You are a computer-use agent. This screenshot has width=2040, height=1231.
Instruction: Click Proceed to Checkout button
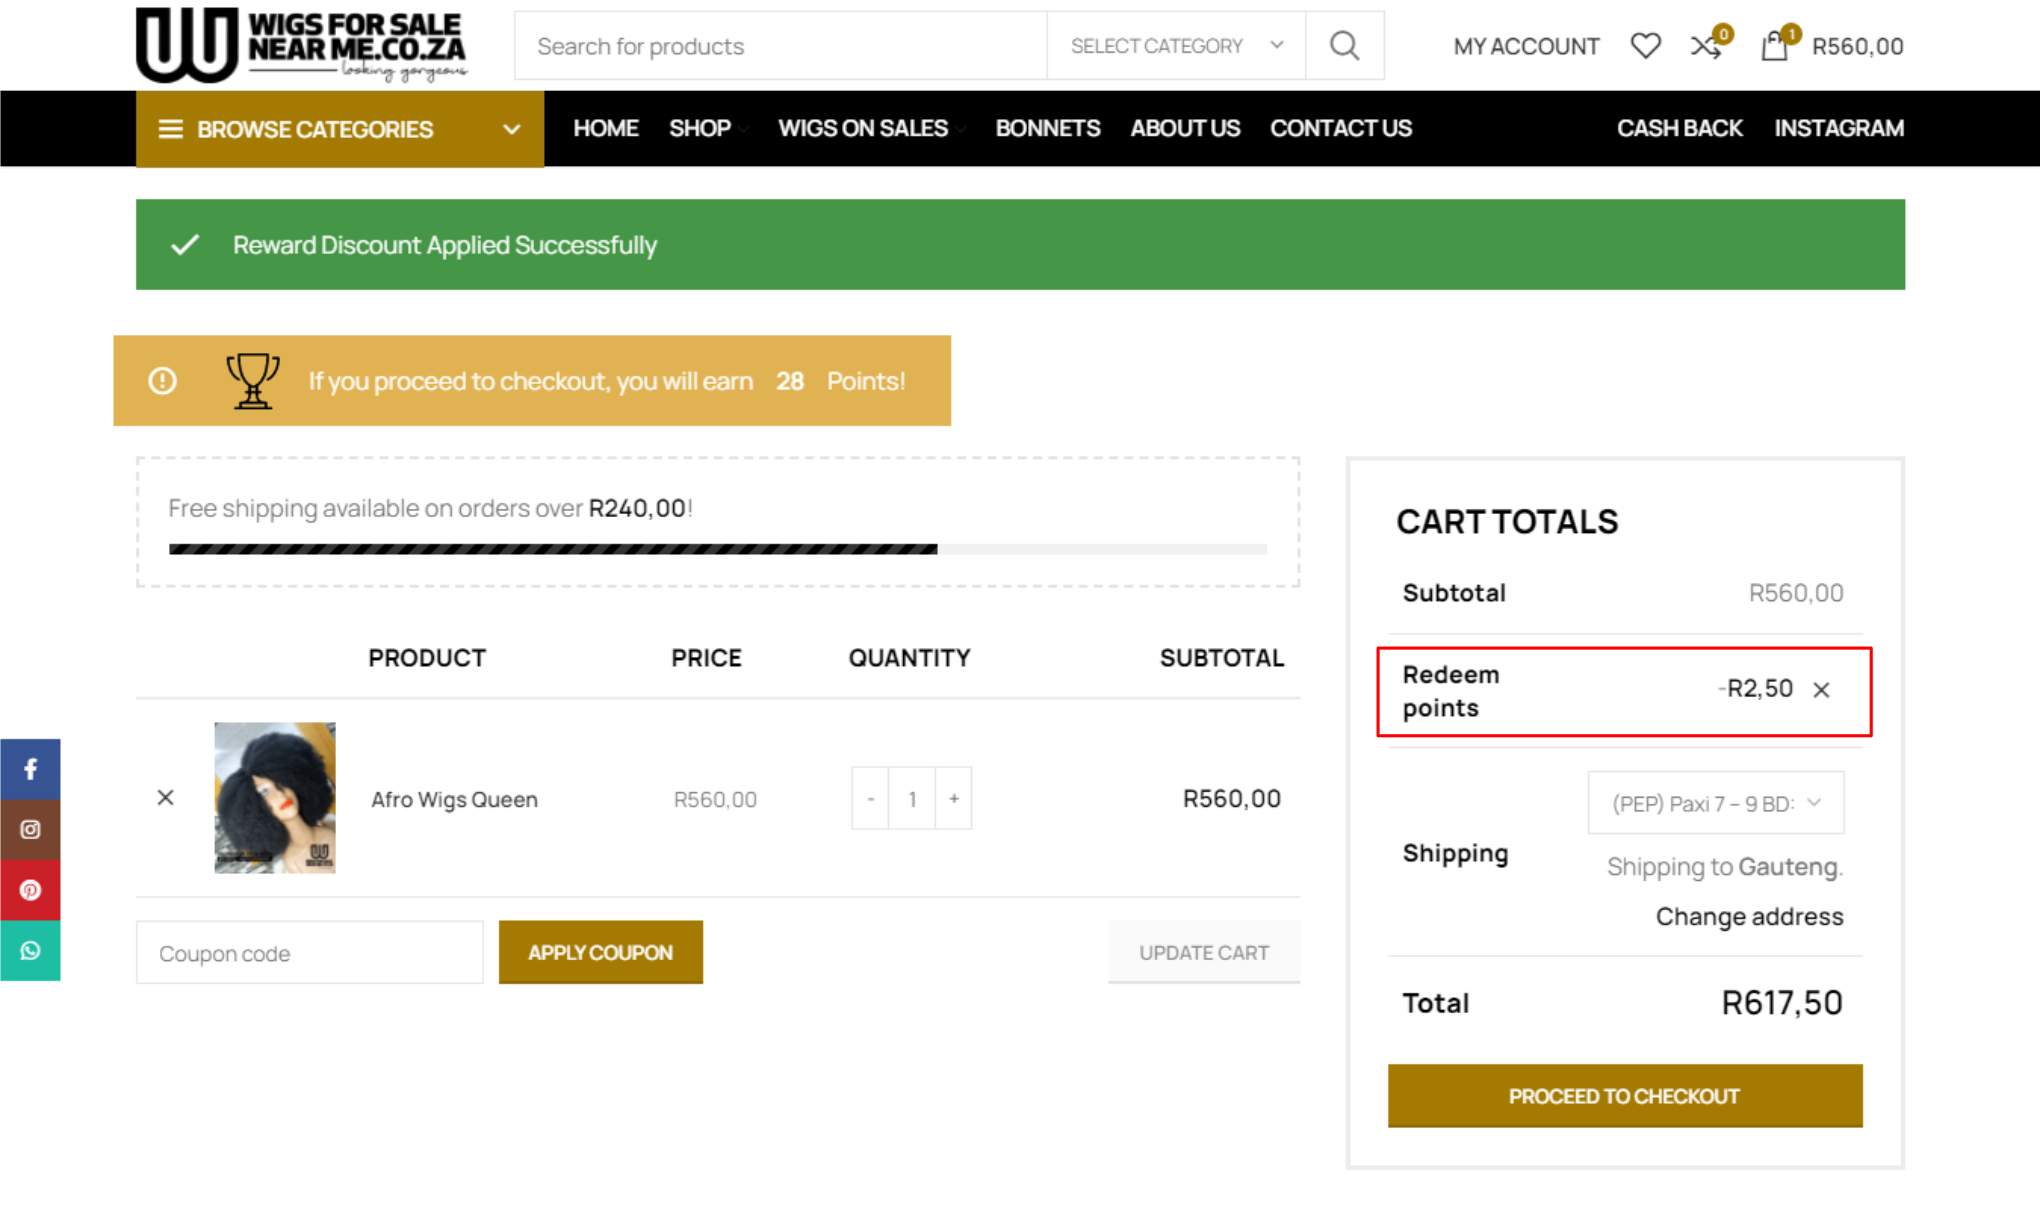click(x=1624, y=1096)
